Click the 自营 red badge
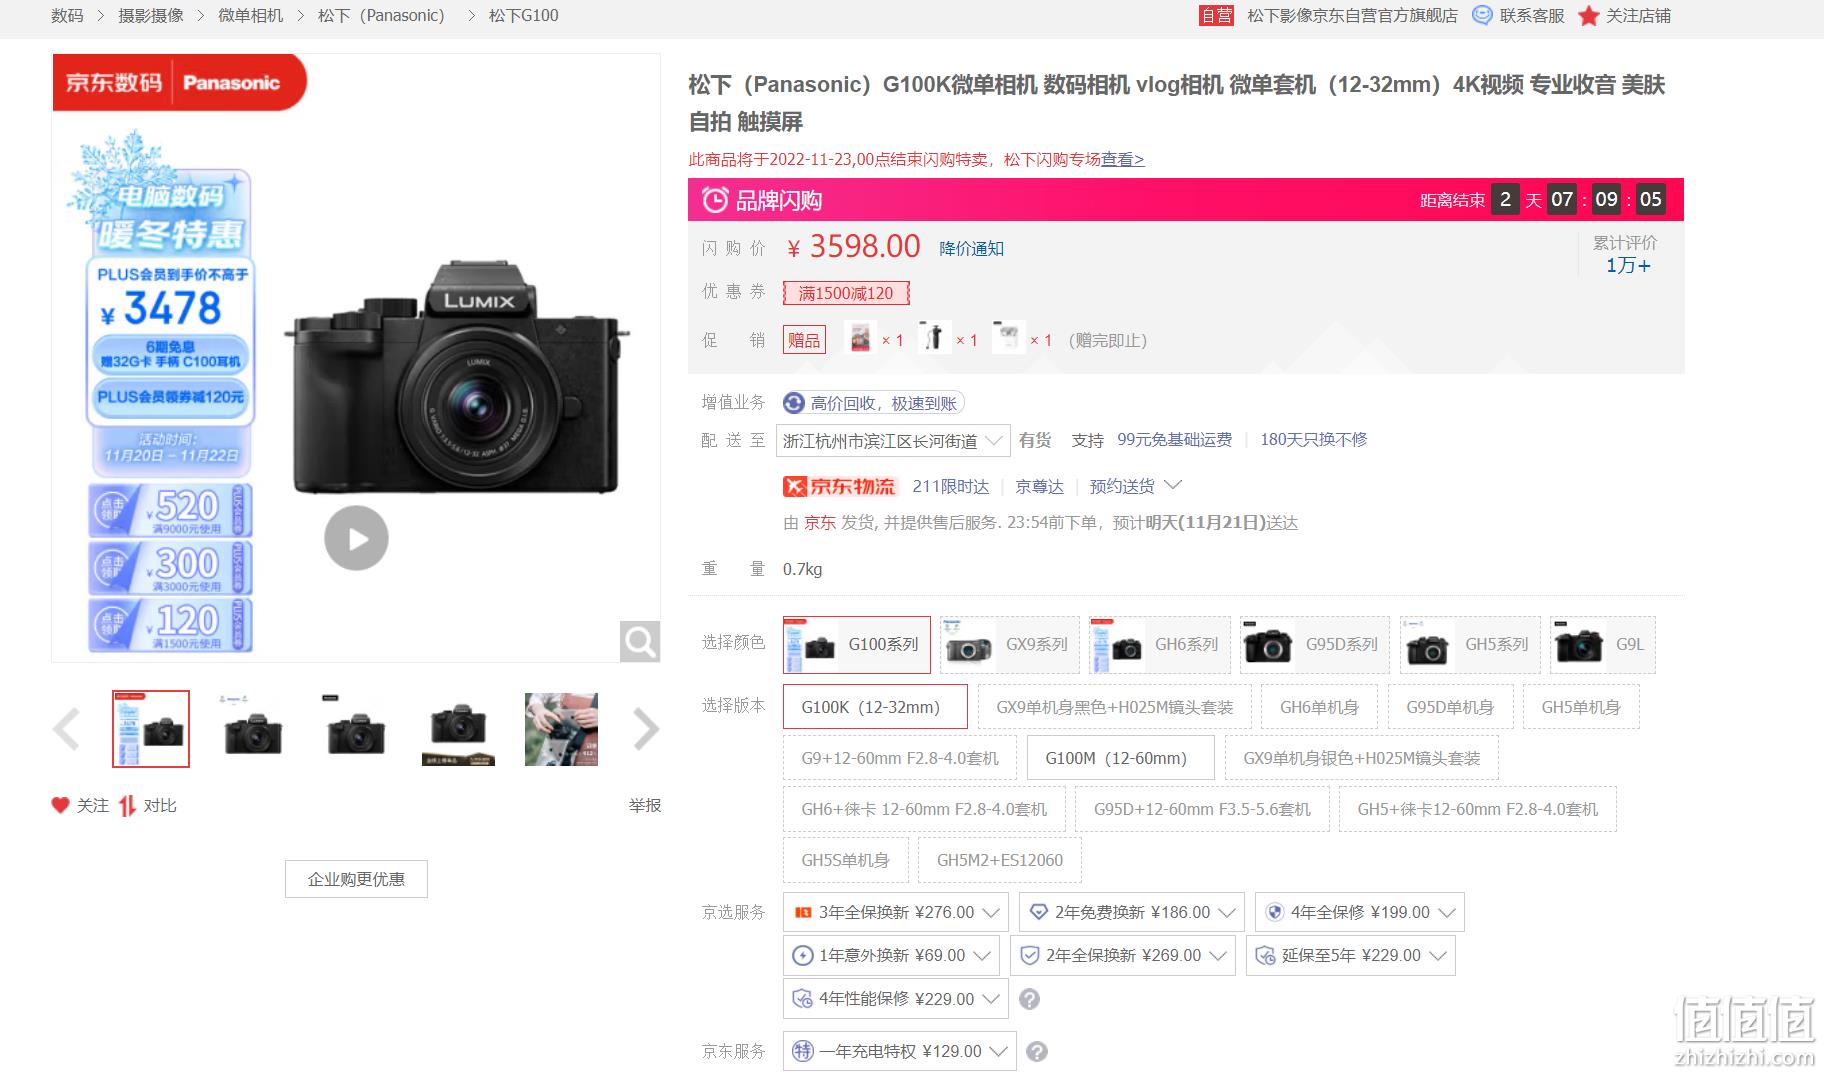This screenshot has height=1075, width=1824. pyautogui.click(x=1216, y=16)
